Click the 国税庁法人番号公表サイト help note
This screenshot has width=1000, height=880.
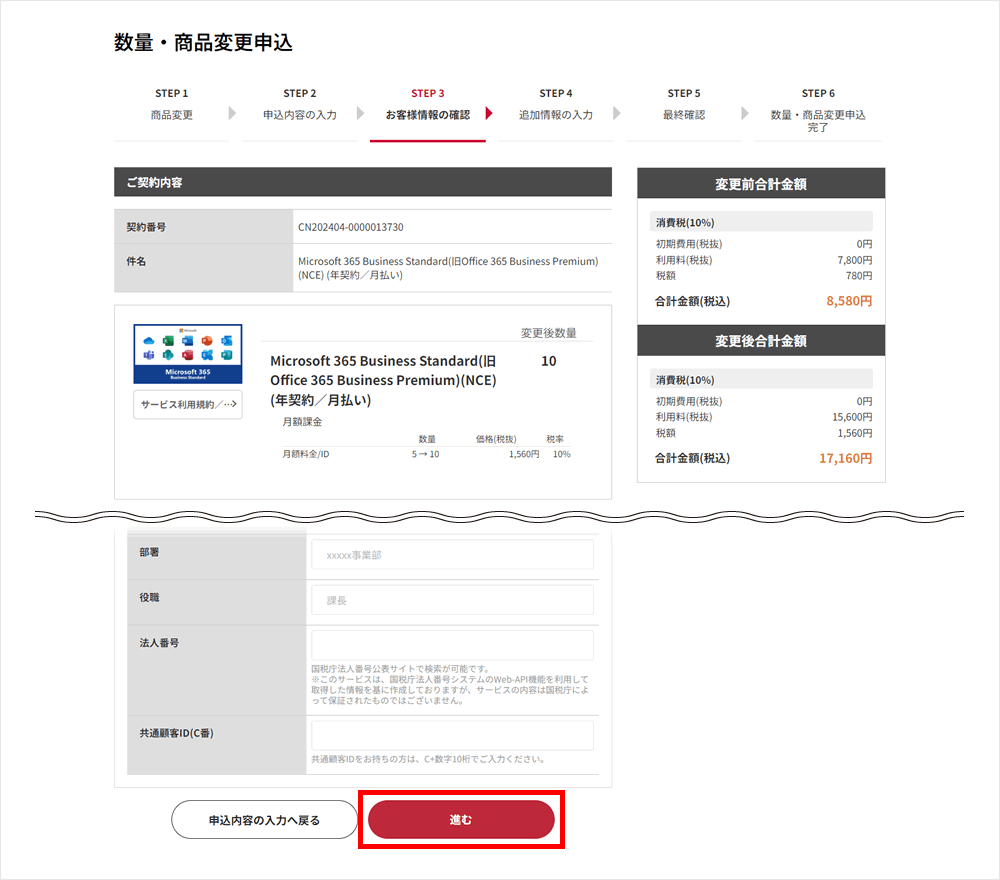[450, 685]
